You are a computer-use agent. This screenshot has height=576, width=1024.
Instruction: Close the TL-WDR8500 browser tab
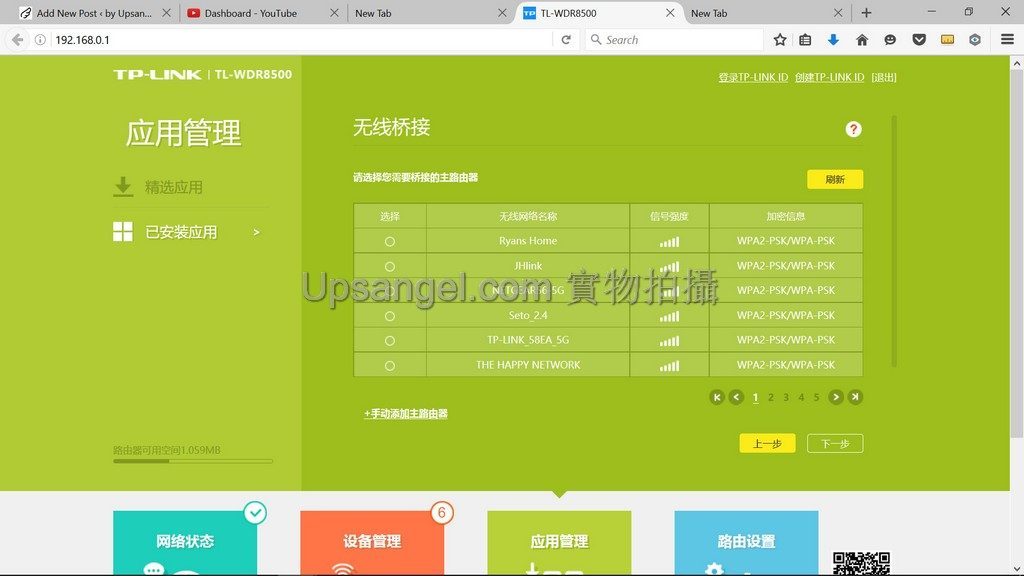click(670, 13)
